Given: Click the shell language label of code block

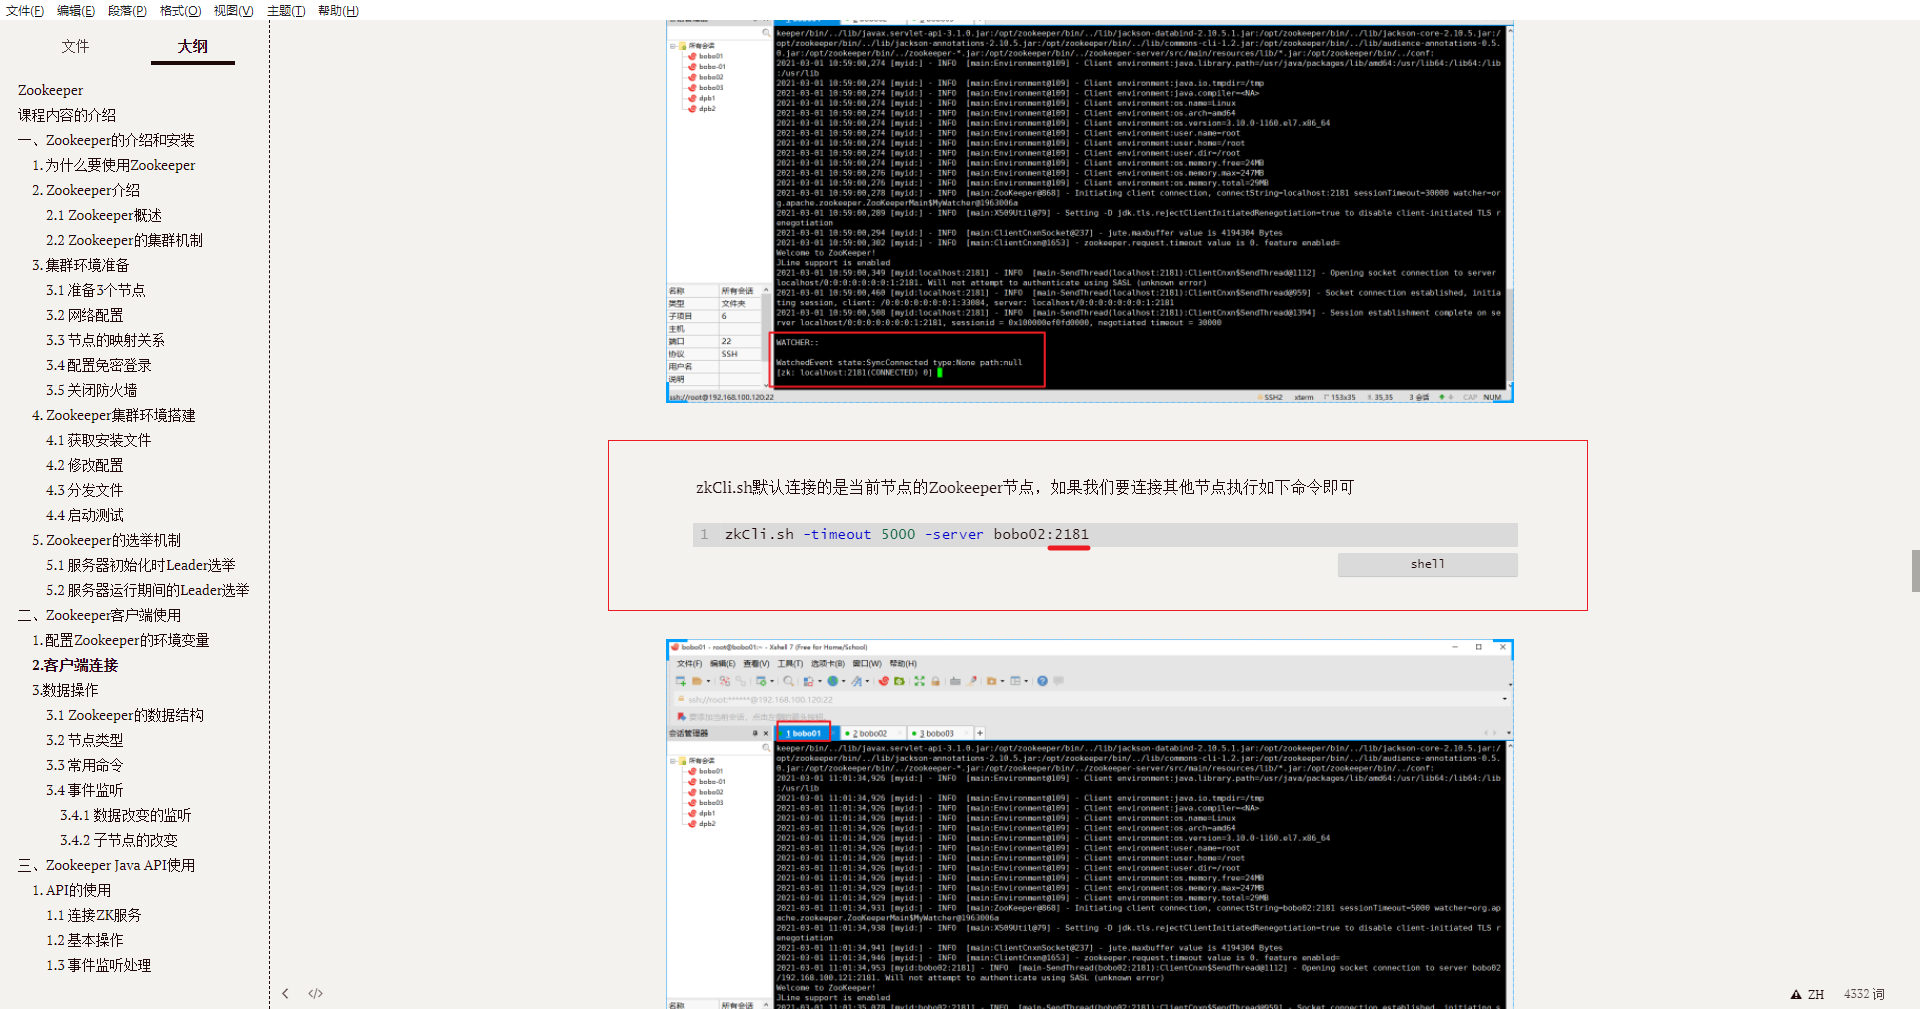Looking at the screenshot, I should 1427,565.
